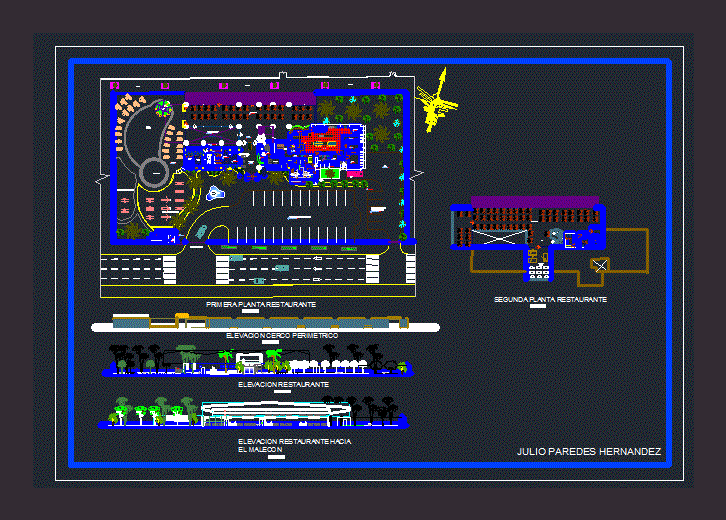Click the malecon-facing restaurant elevation drawing
Viewport: 726px width, 520px height.
tap(258, 412)
